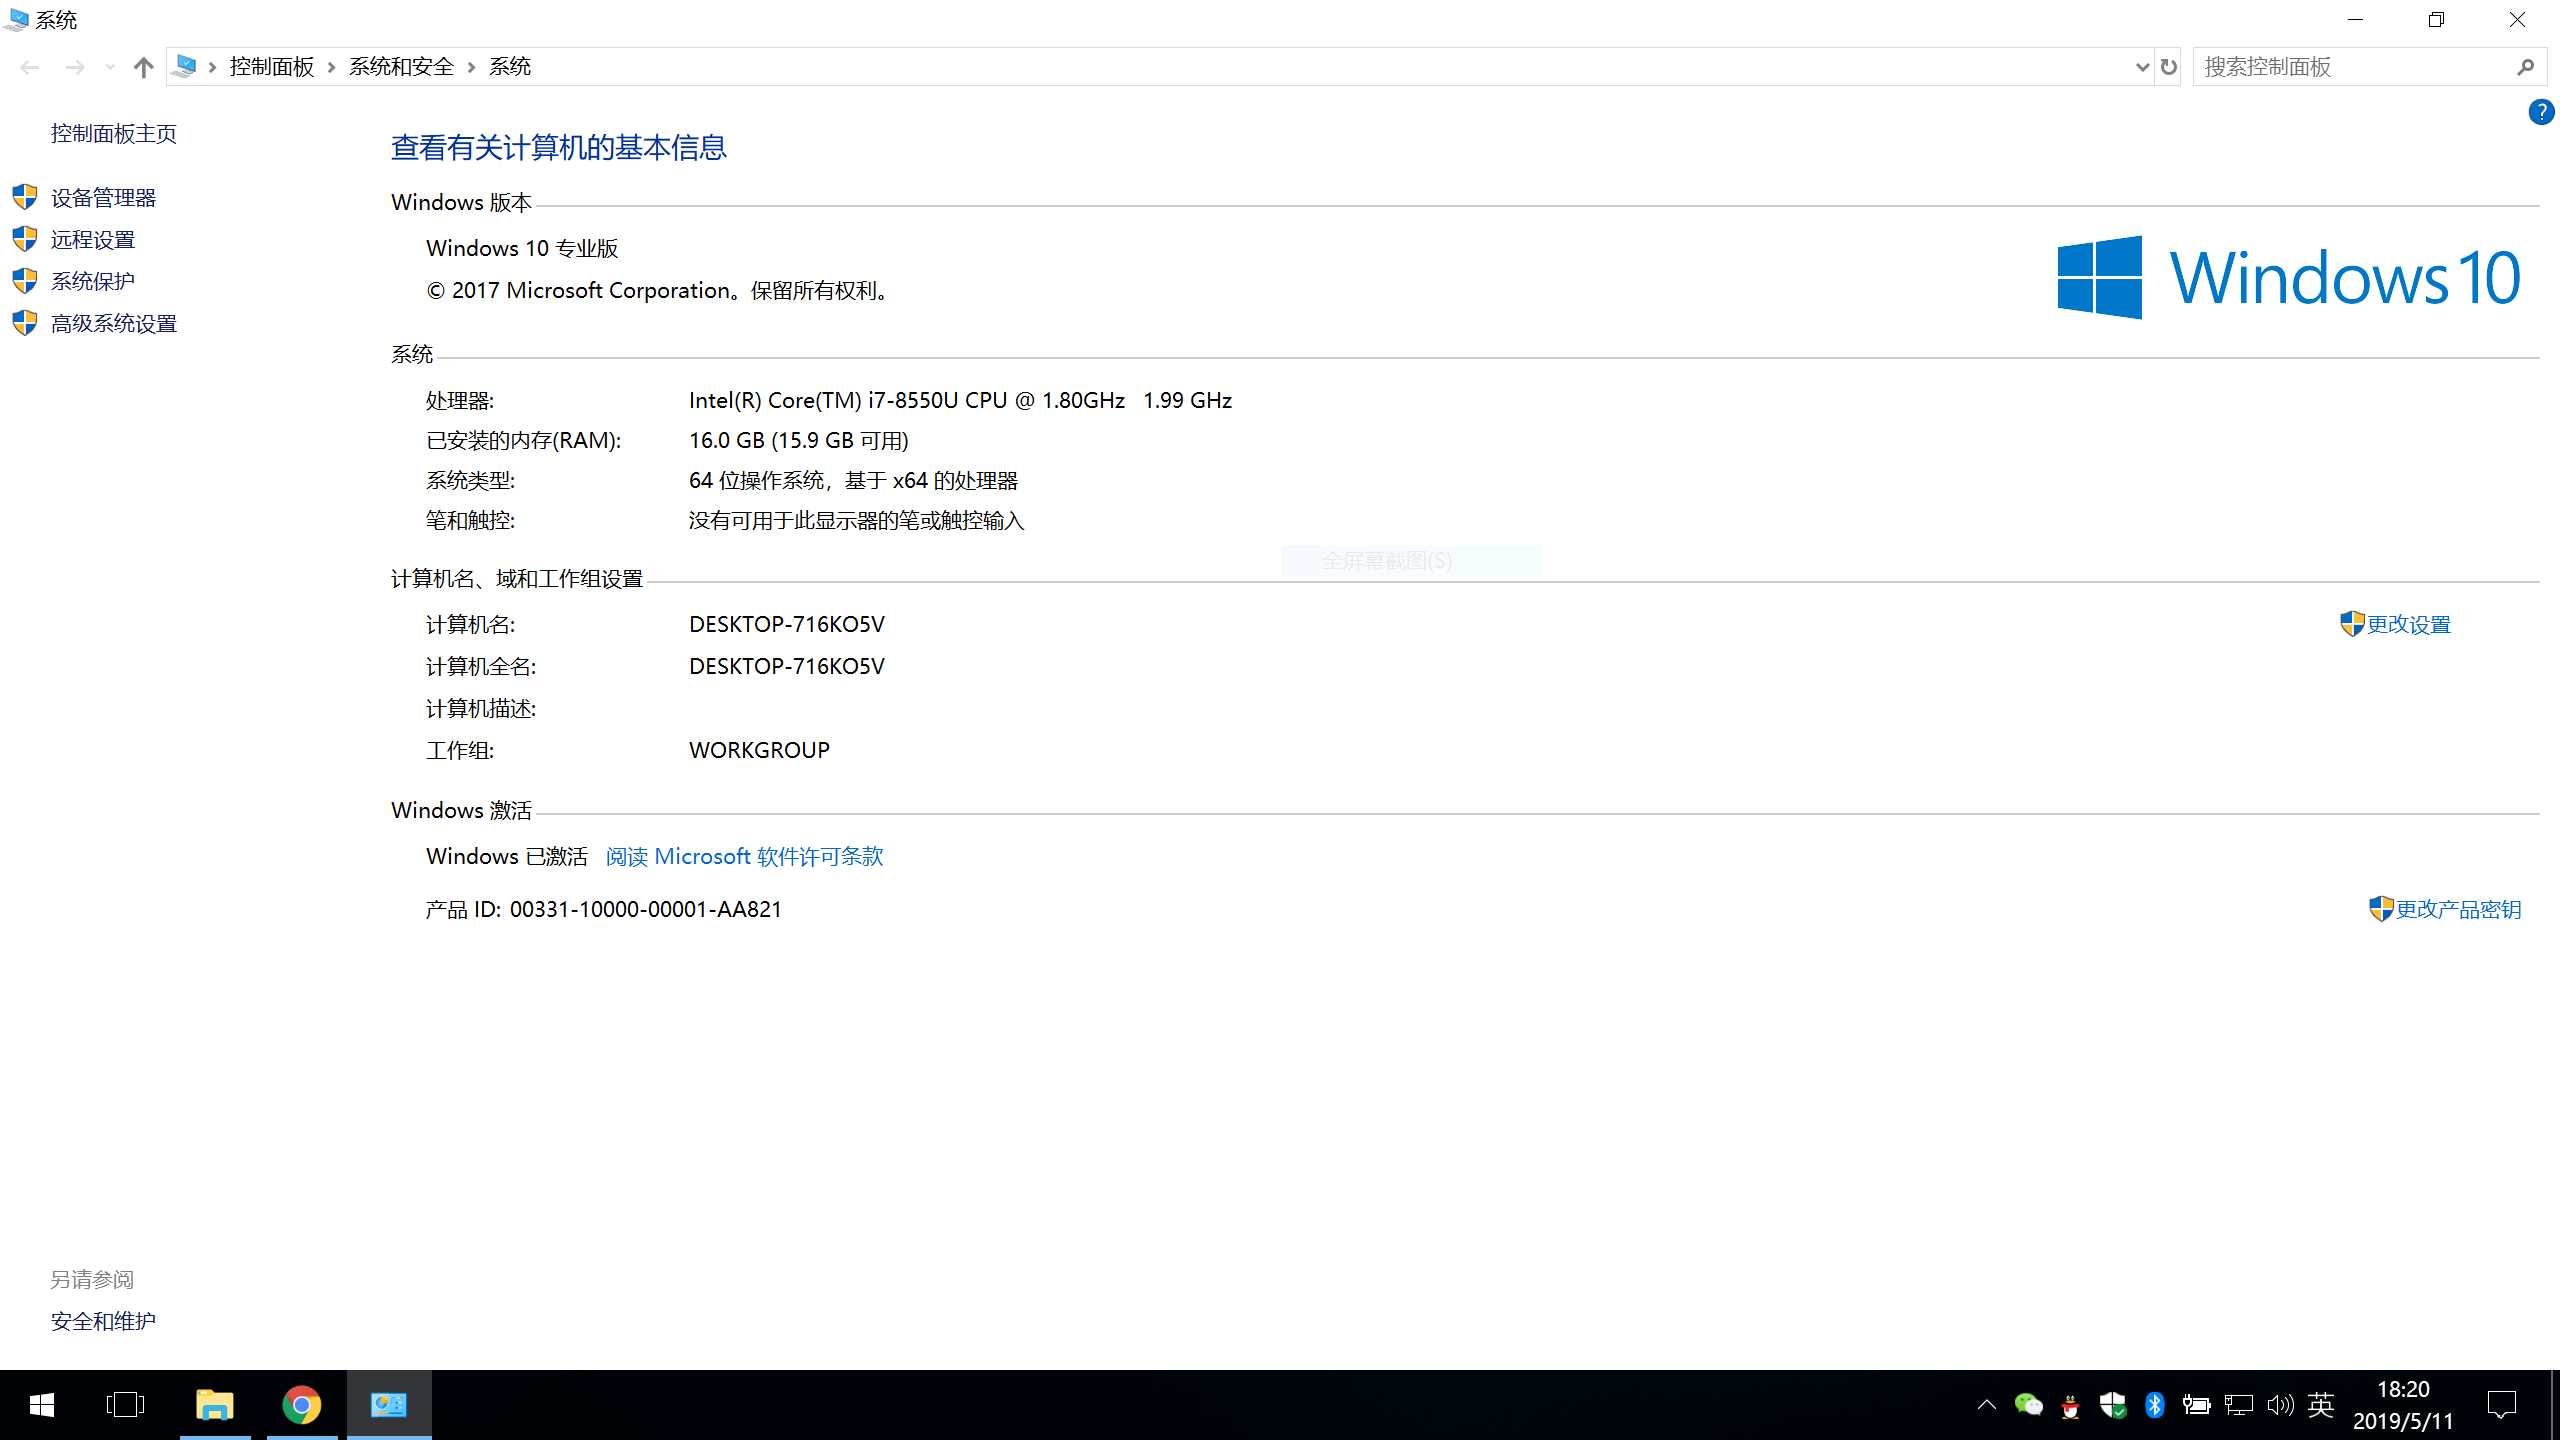Expand chevron after Control Panel breadcrumb
This screenshot has height=1440, width=2560.
click(331, 67)
